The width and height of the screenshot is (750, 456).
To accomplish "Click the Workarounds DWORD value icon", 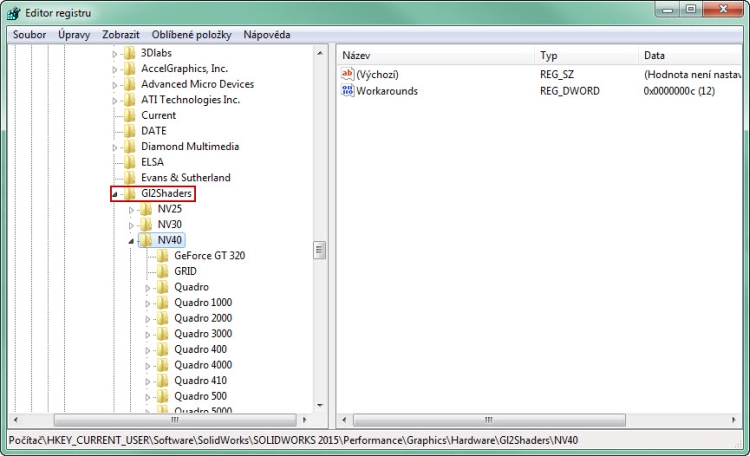I will coord(347,90).
